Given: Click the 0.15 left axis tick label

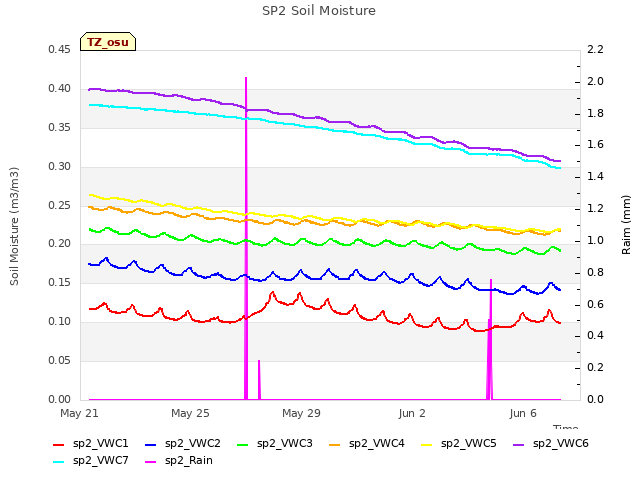Looking at the screenshot, I should click(60, 282).
